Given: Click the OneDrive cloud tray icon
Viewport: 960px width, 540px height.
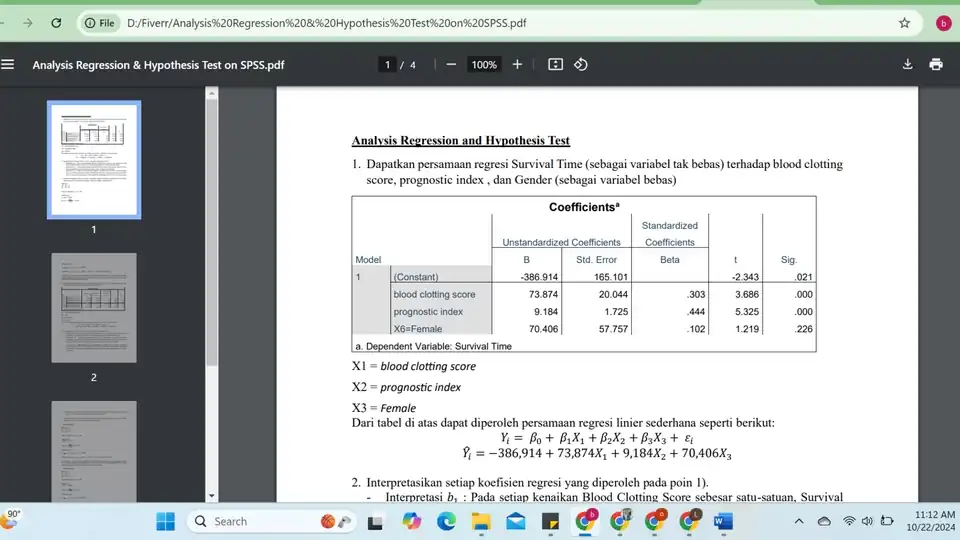Looking at the screenshot, I should pos(824,522).
